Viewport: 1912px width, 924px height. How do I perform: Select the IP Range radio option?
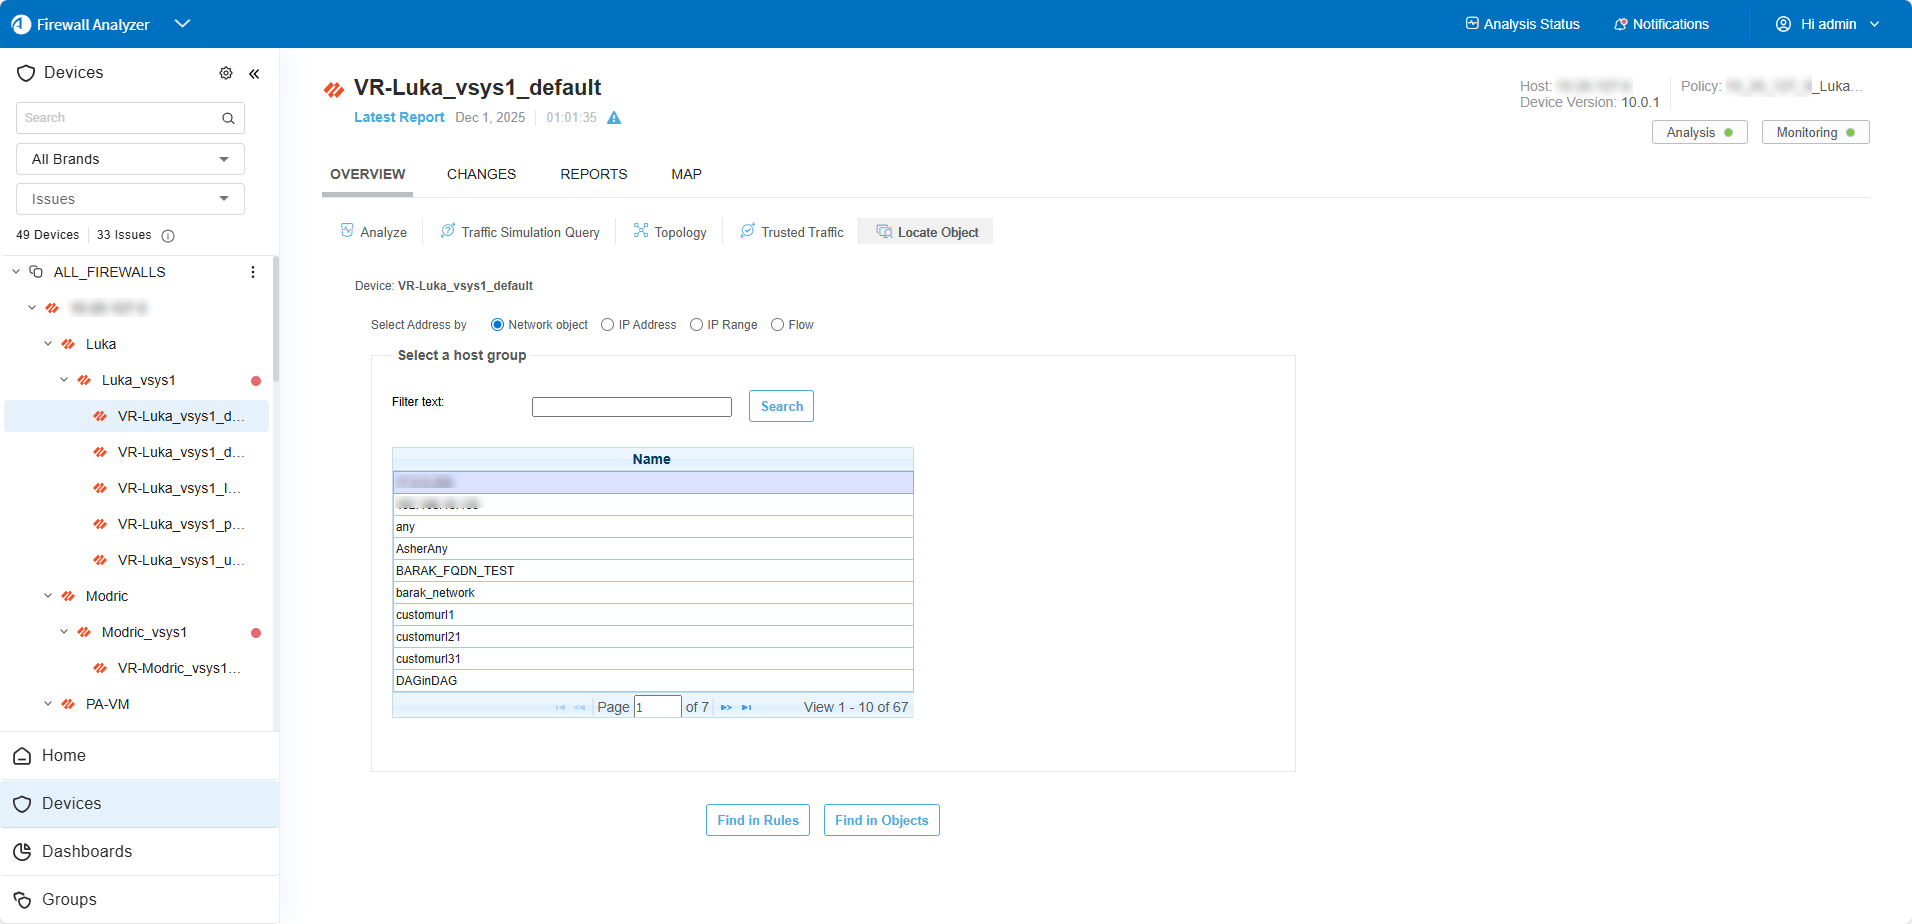click(x=696, y=325)
